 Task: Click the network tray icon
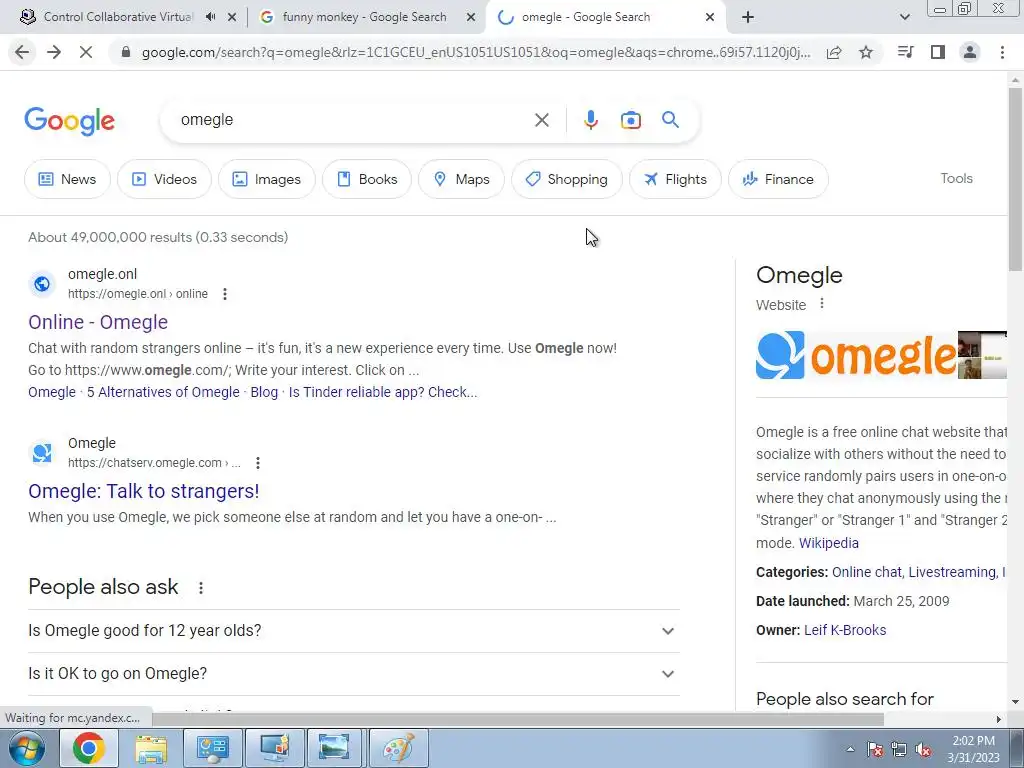click(x=899, y=750)
